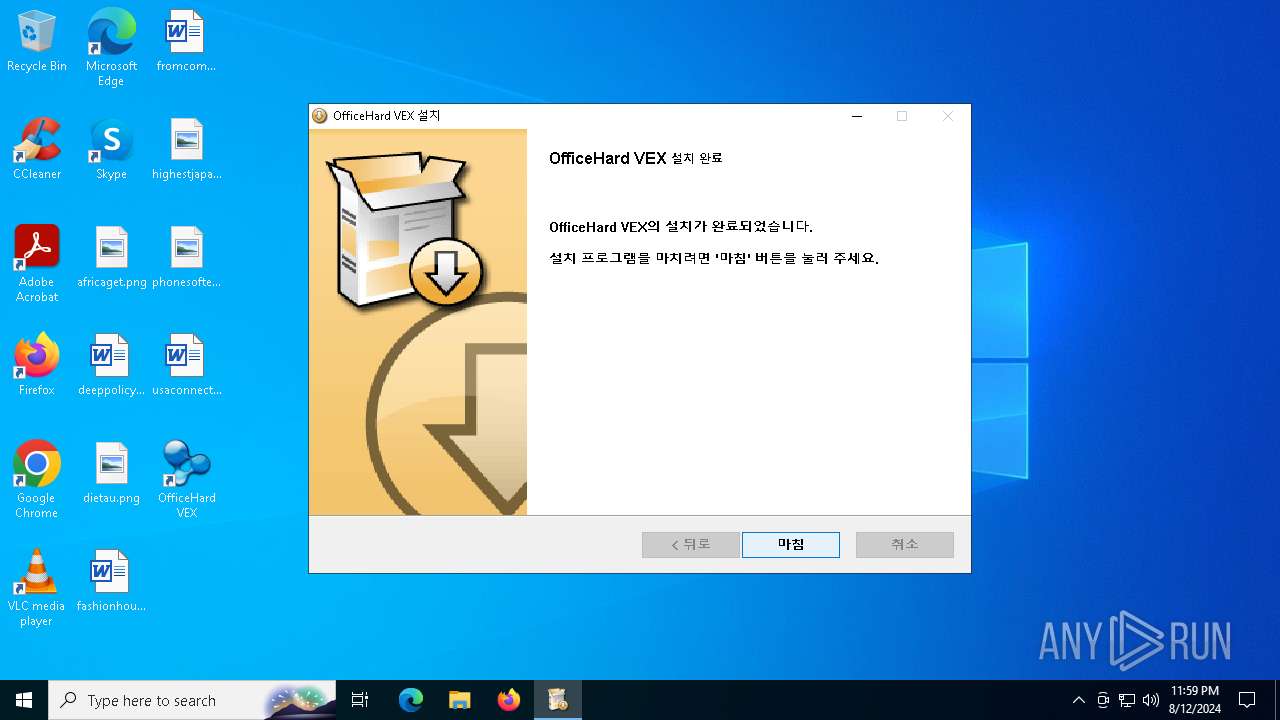Select the deeppolicy... Word document icon
Screen dimensions: 1280x720
coord(111,366)
